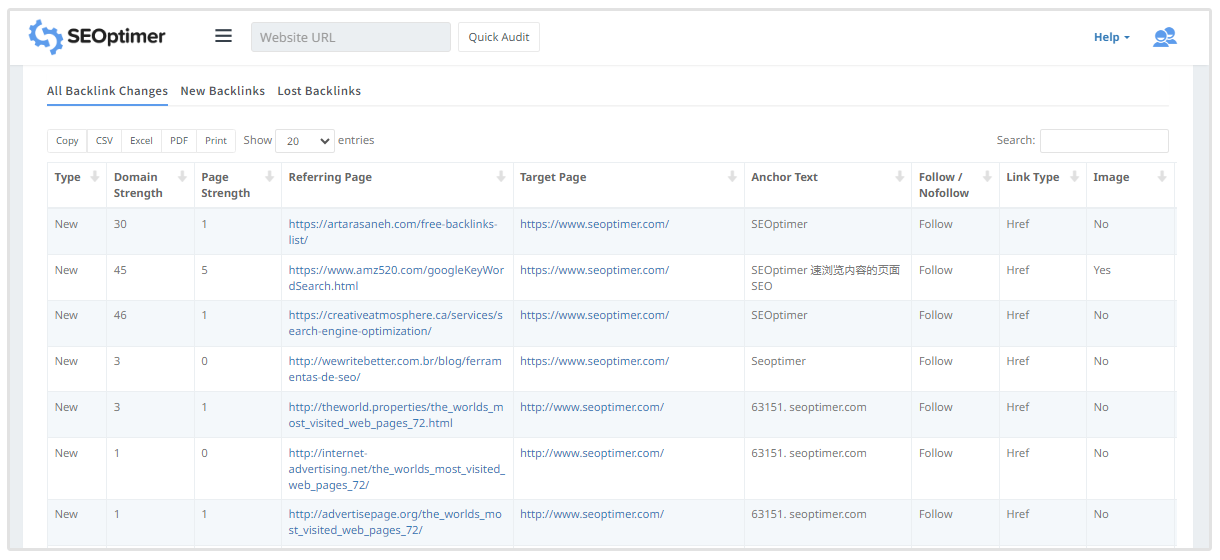Export table as PDF
The height and width of the screenshot is (560, 1220).
[x=178, y=141]
